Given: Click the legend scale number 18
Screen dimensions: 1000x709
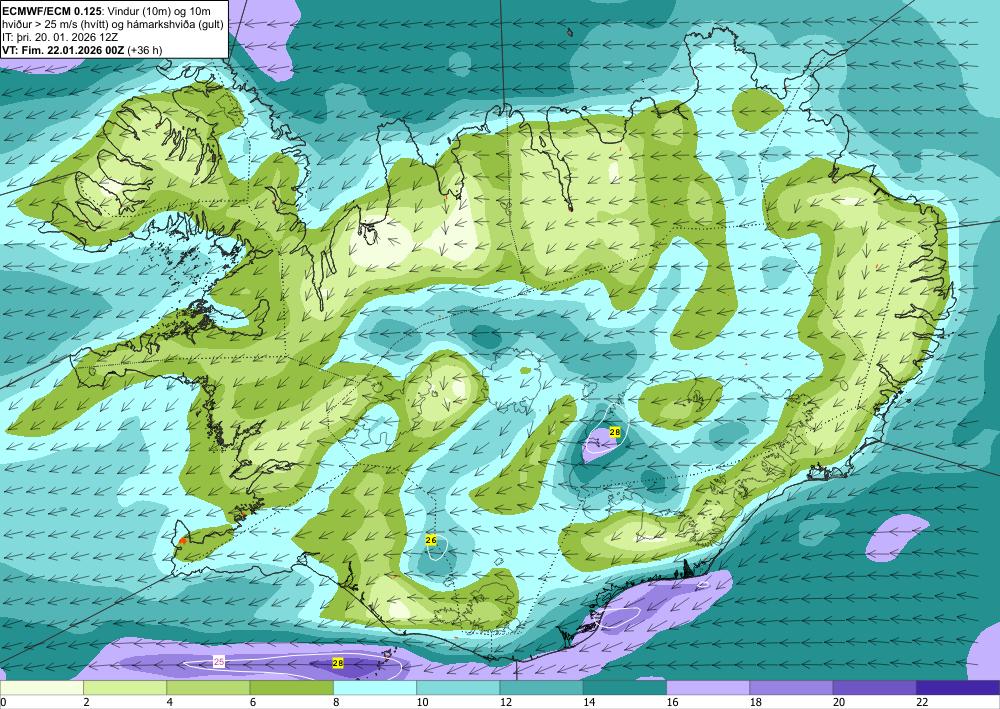Looking at the screenshot, I should click(756, 702).
